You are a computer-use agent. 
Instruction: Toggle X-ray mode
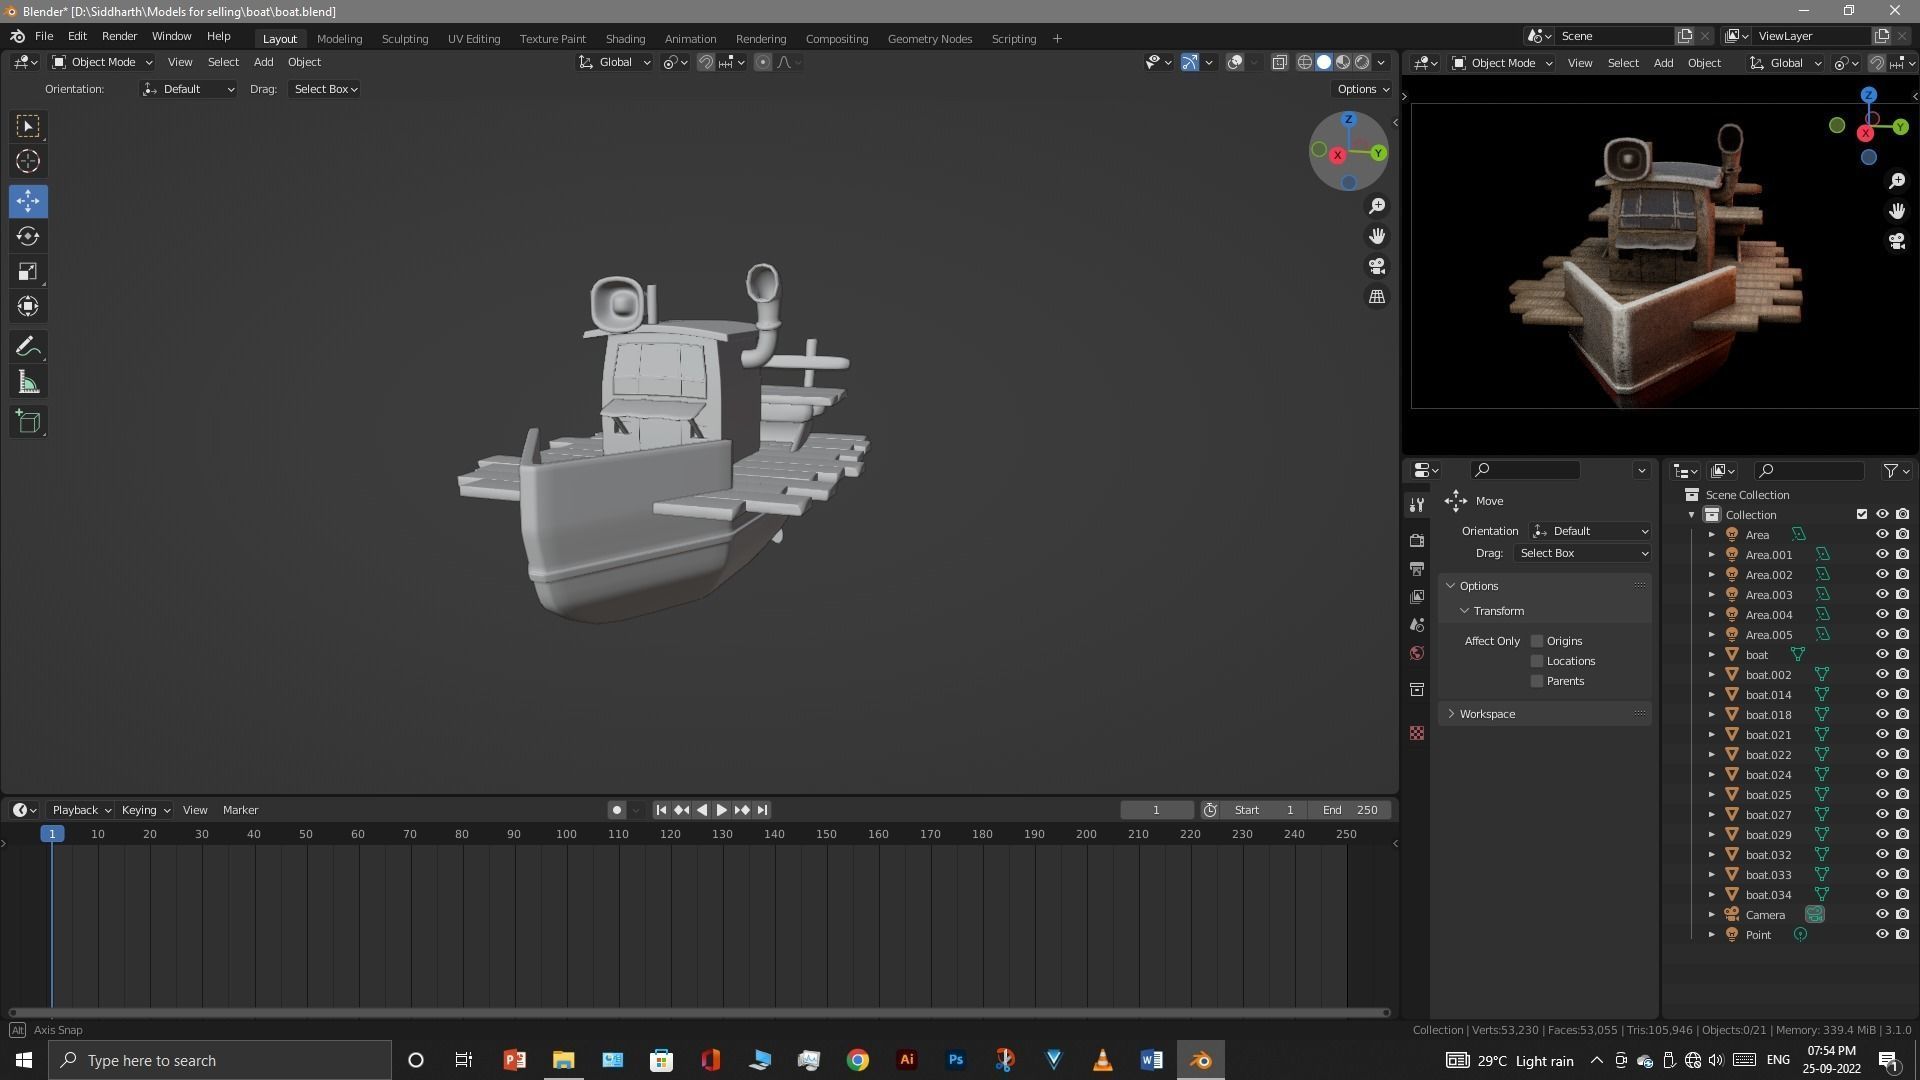tap(1279, 62)
